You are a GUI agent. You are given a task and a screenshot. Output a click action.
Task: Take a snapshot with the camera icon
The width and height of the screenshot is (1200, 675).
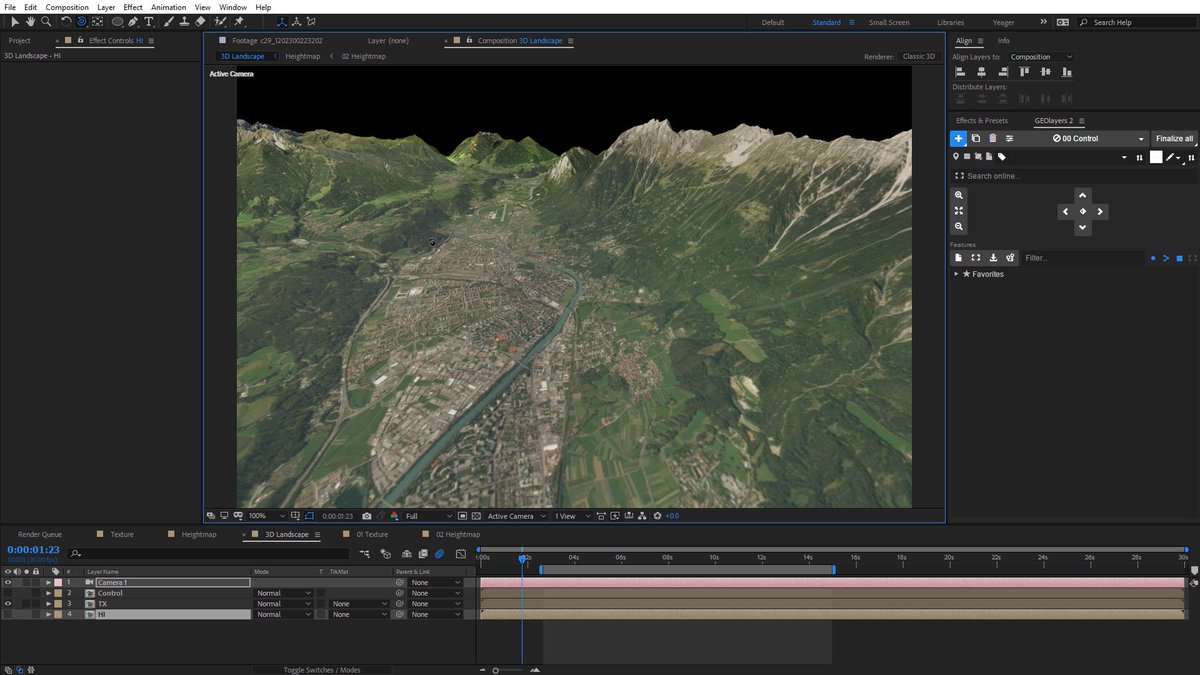pos(367,516)
